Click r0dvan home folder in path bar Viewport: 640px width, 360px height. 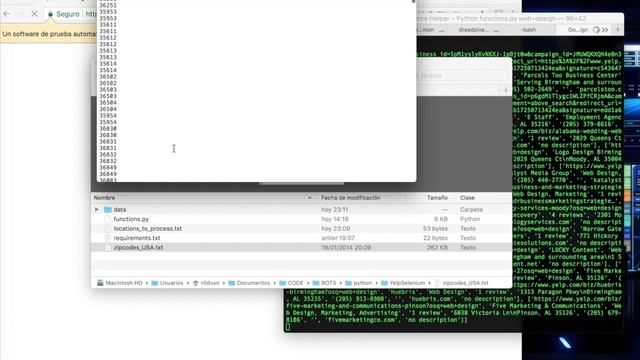pos(206,283)
